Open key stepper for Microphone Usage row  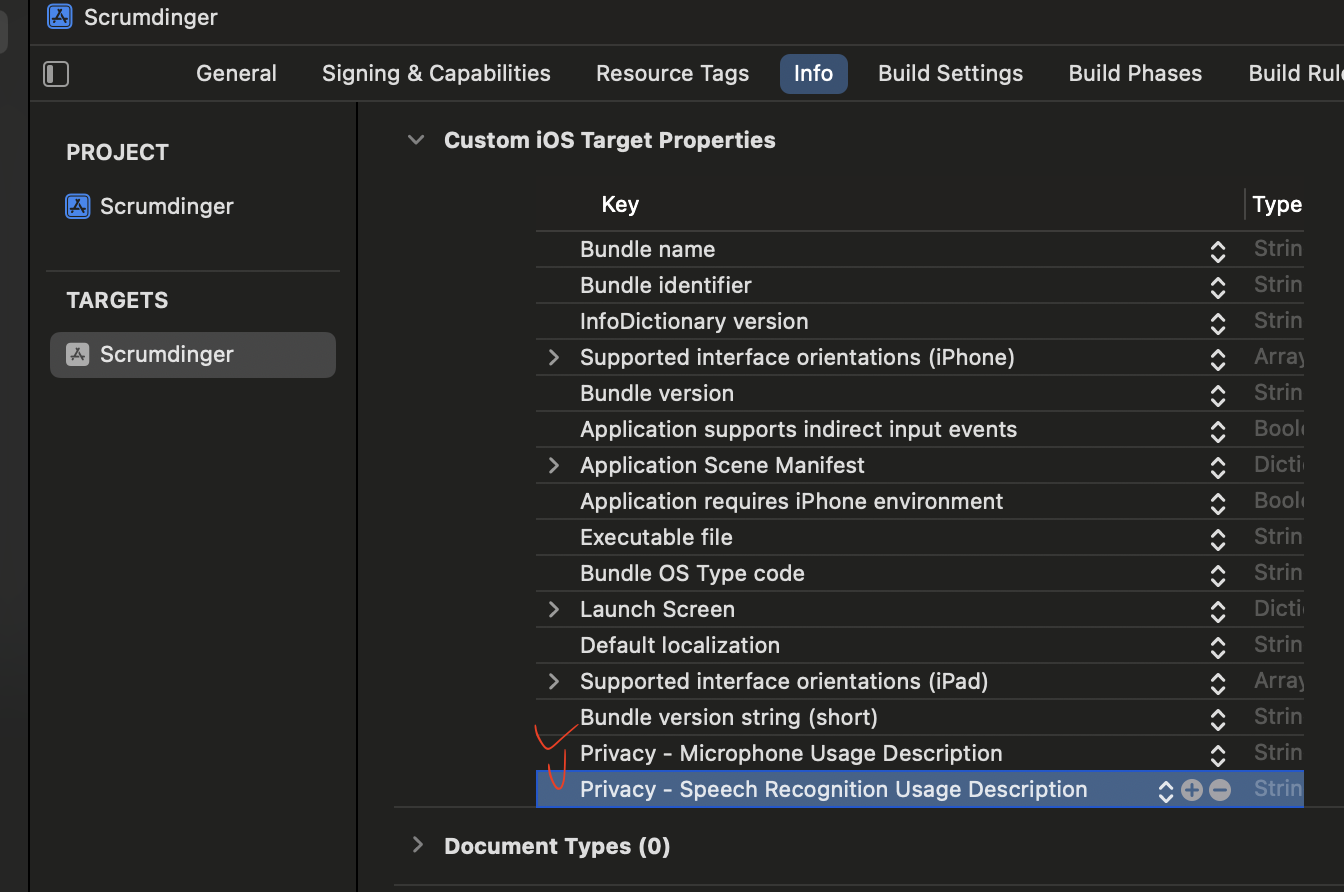[x=1217, y=754]
